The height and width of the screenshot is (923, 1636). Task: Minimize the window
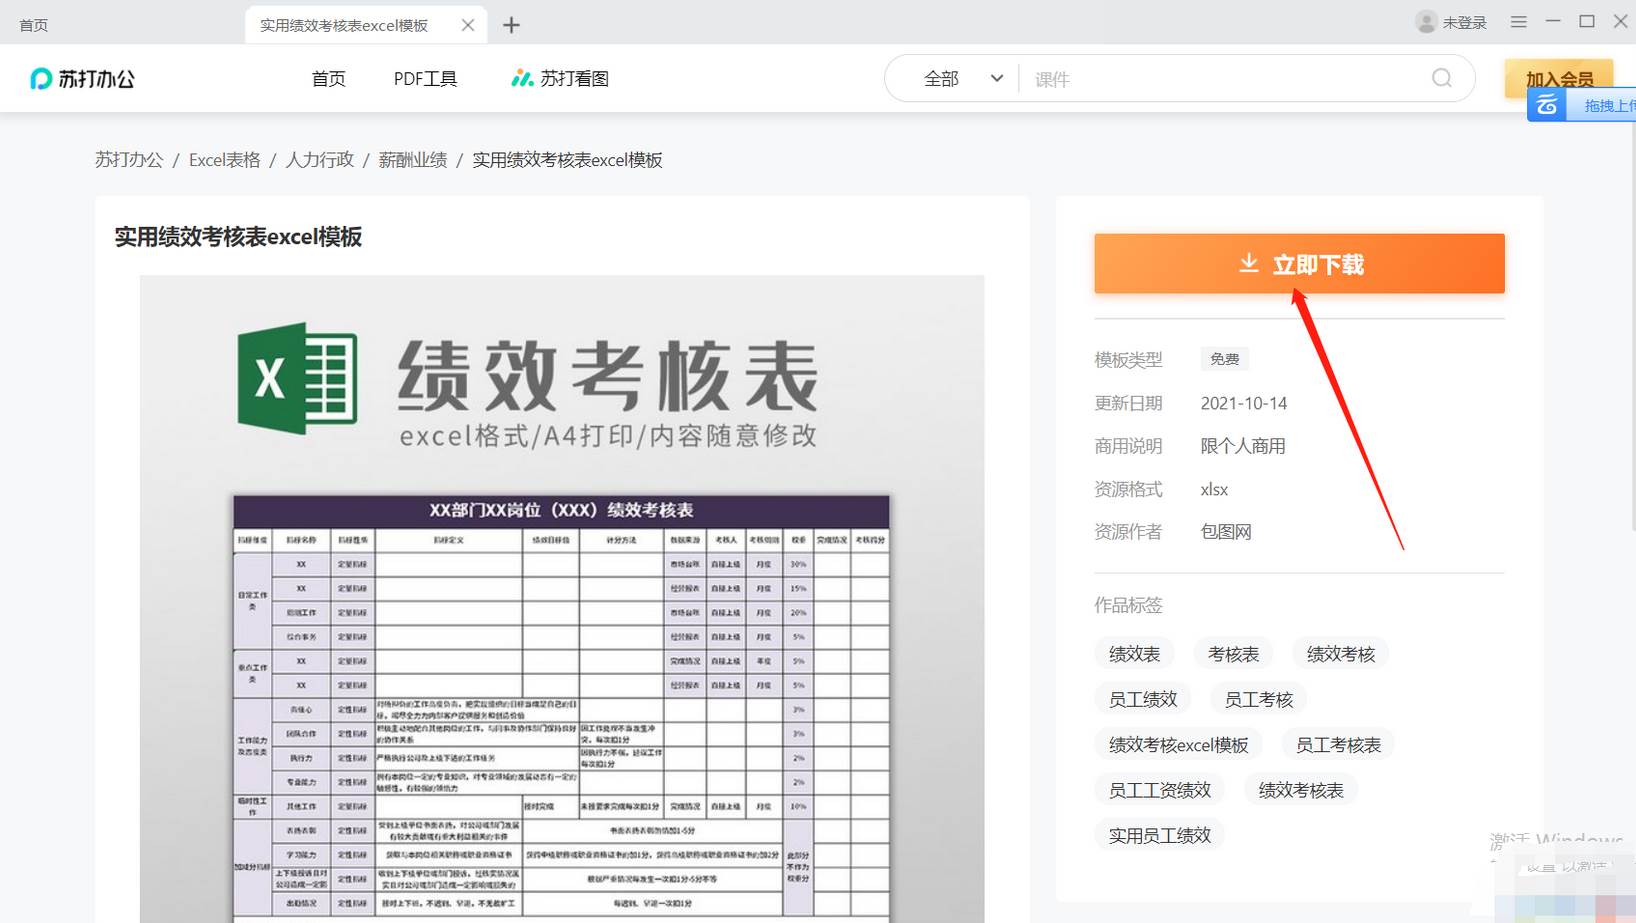click(x=1552, y=21)
